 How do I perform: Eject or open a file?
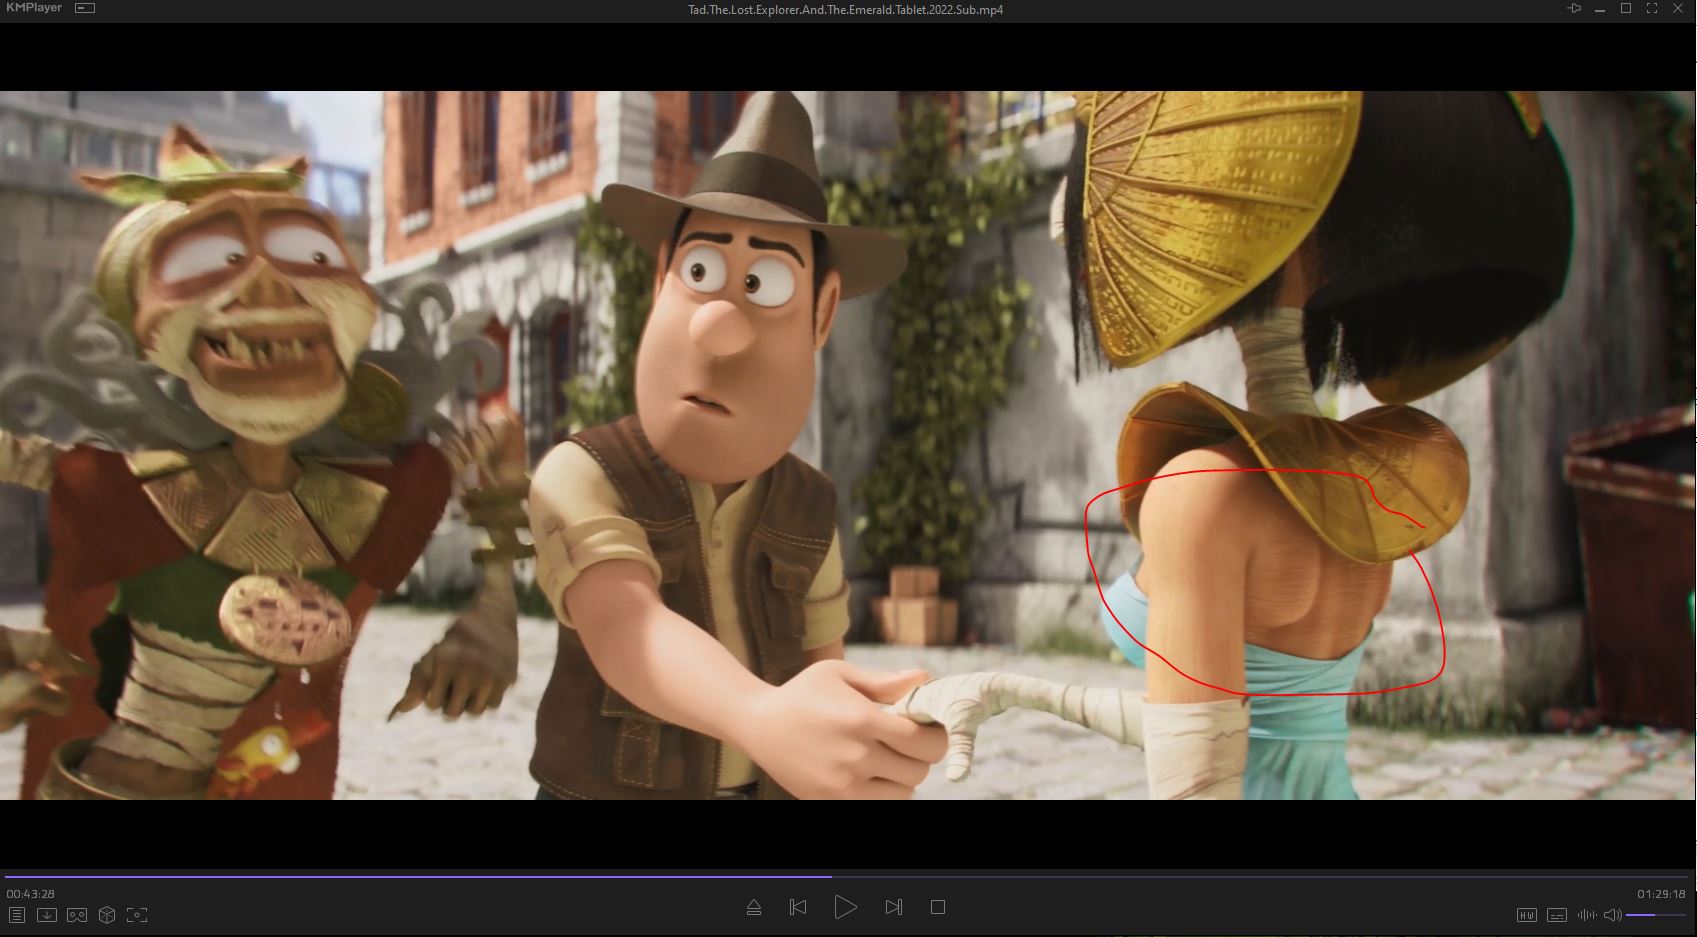[x=754, y=907]
